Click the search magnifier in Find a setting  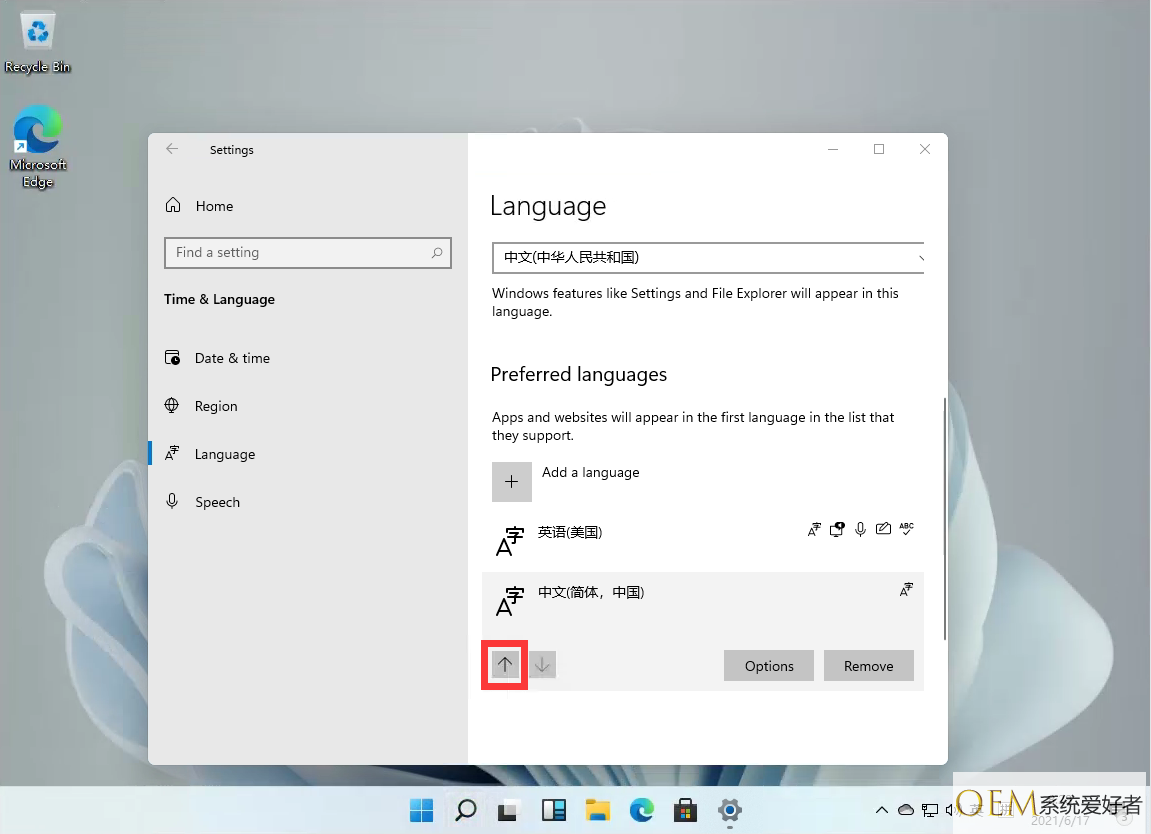pyautogui.click(x=437, y=253)
